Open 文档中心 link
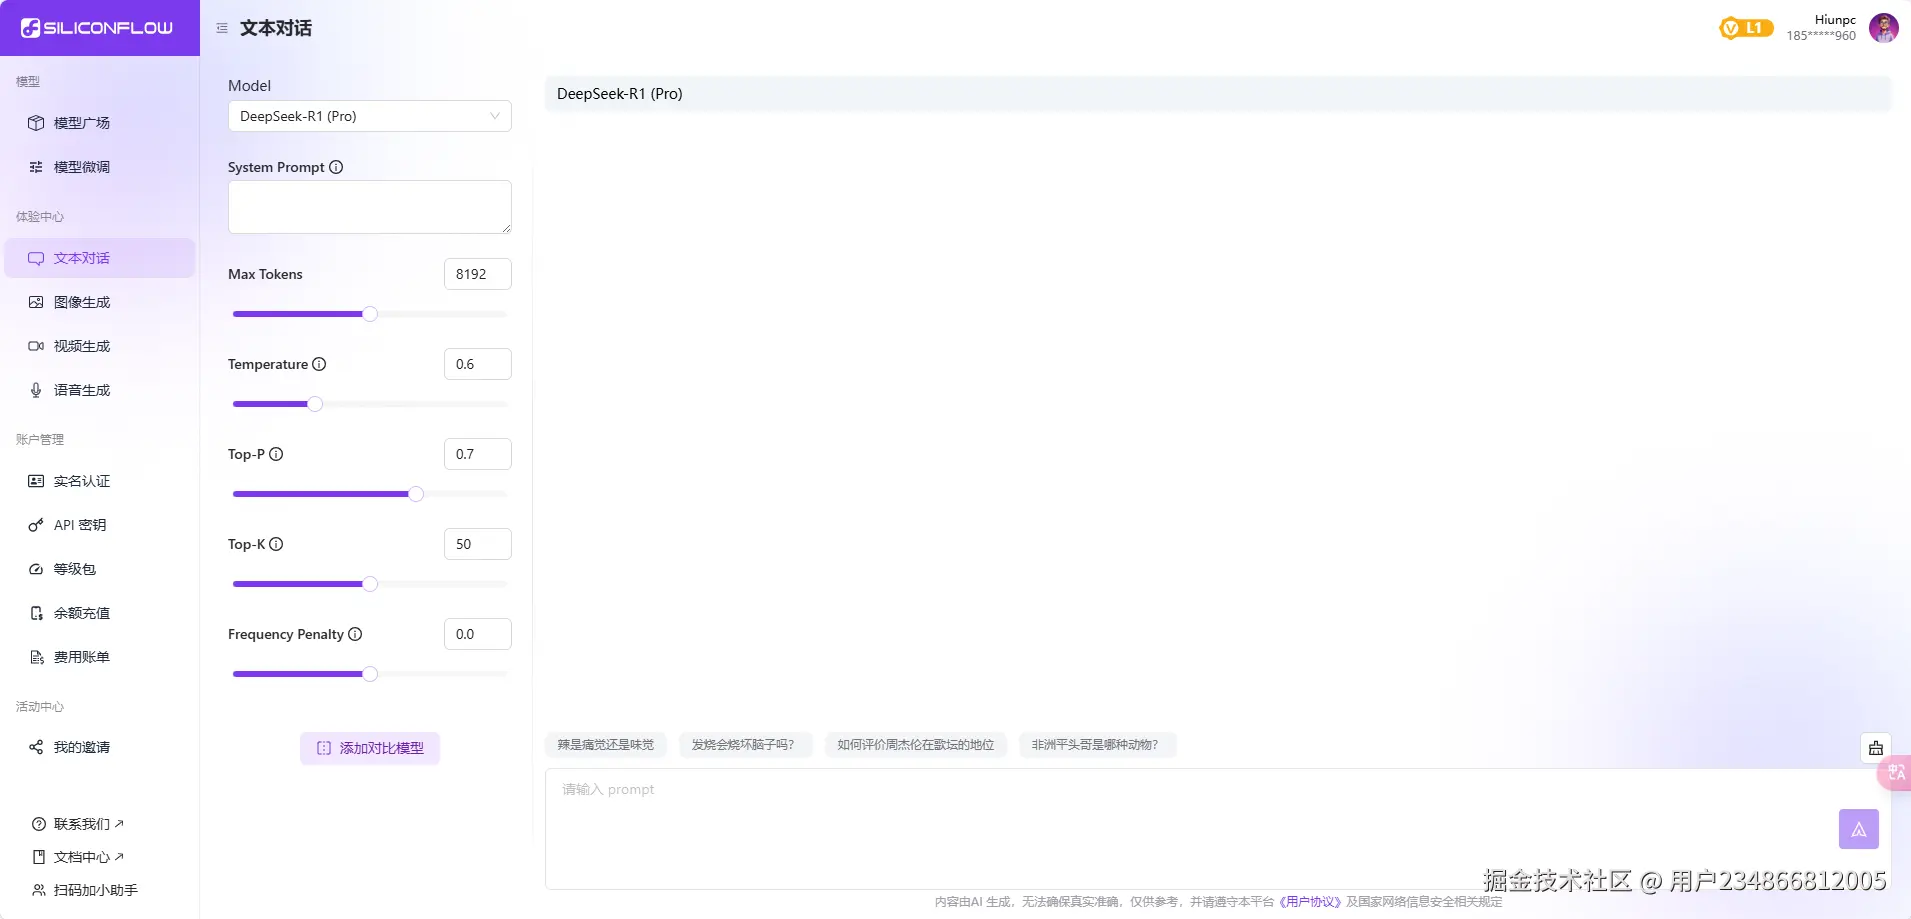Screen dimensions: 1911x919 coord(79,857)
